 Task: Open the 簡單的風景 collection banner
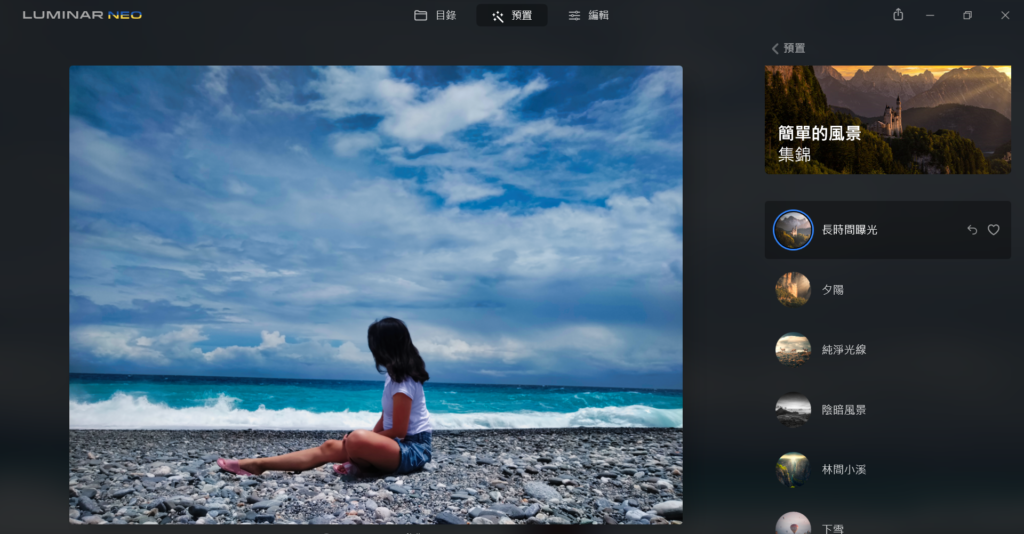pos(888,119)
